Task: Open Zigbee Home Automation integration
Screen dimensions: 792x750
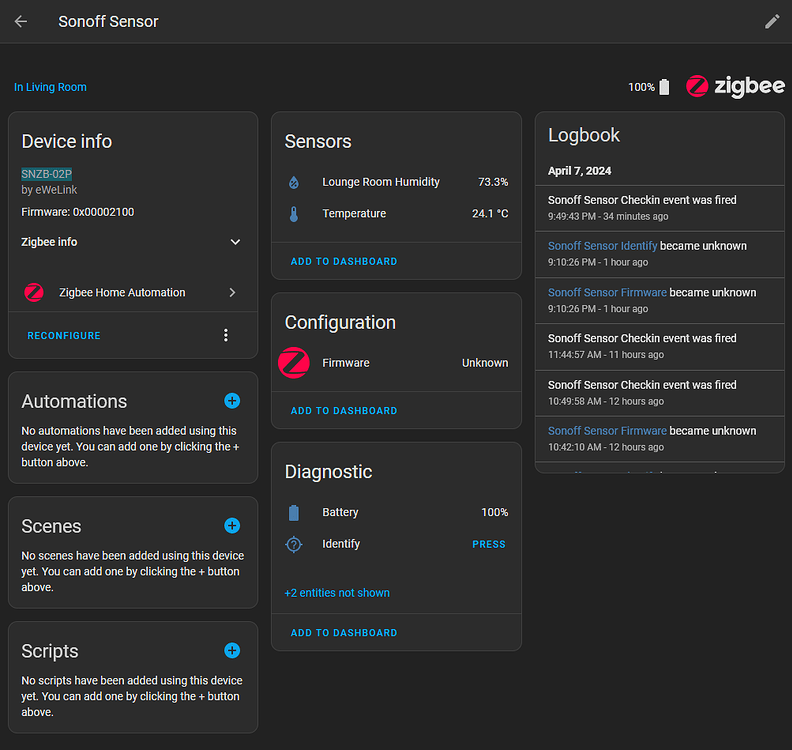Action: pos(131,292)
